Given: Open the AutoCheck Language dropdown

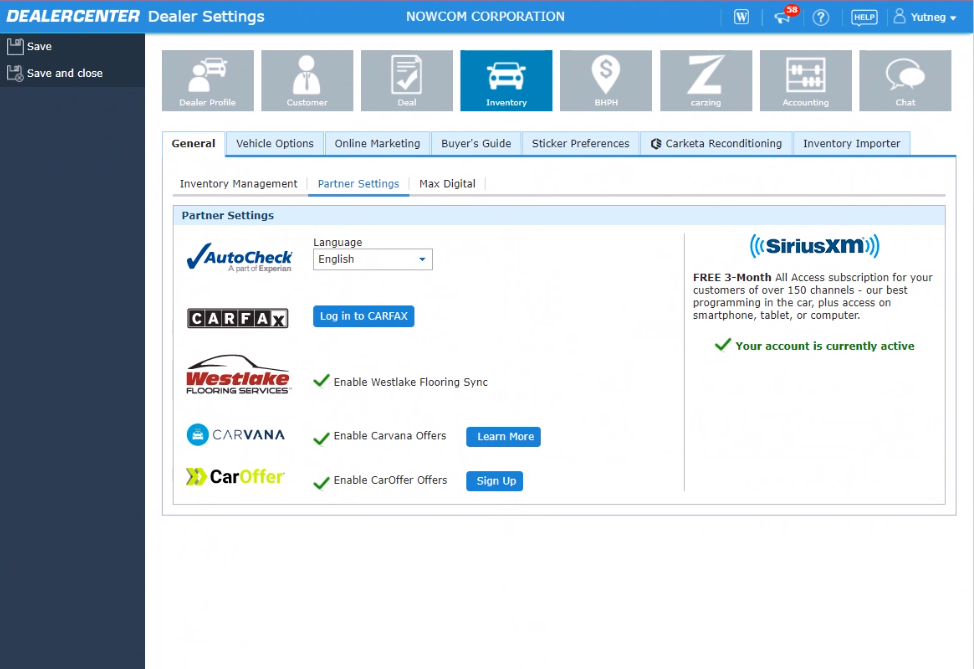Looking at the screenshot, I should [x=373, y=259].
